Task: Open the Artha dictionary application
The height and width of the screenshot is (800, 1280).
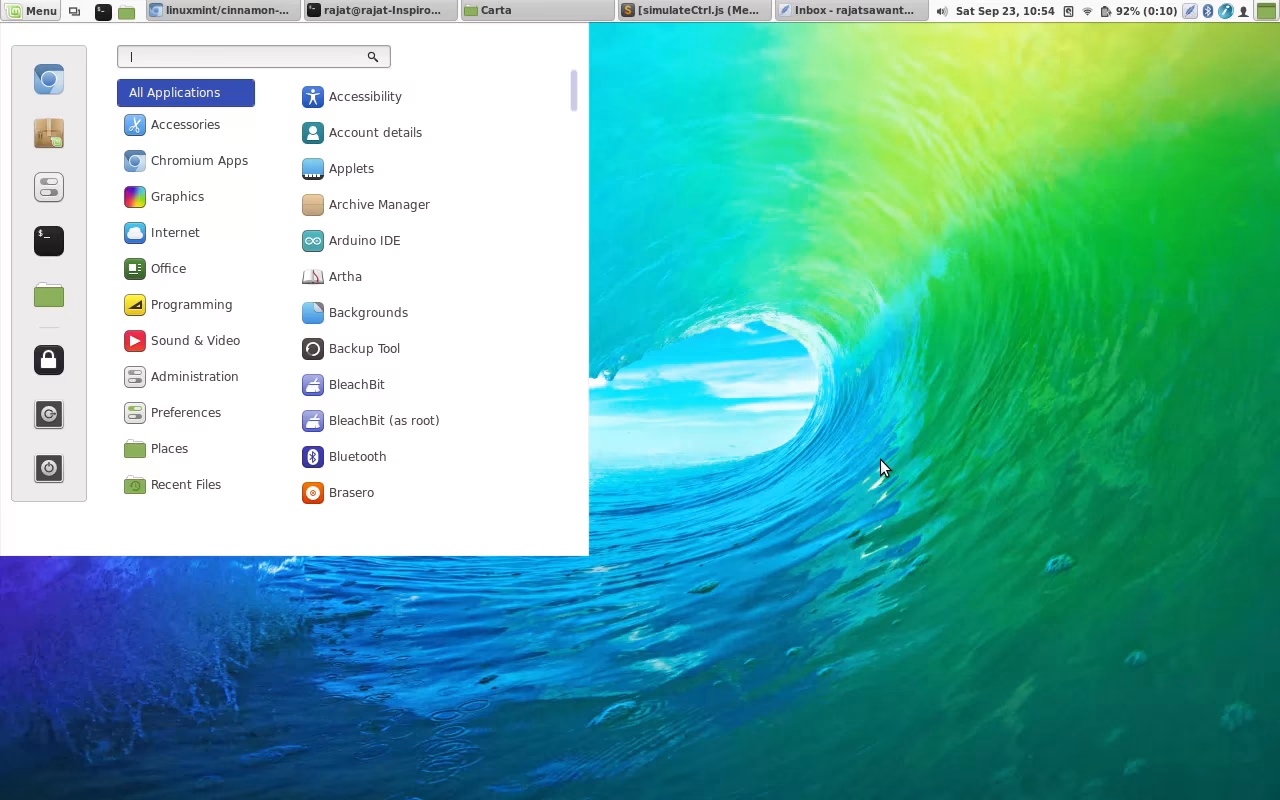Action: pyautogui.click(x=345, y=276)
